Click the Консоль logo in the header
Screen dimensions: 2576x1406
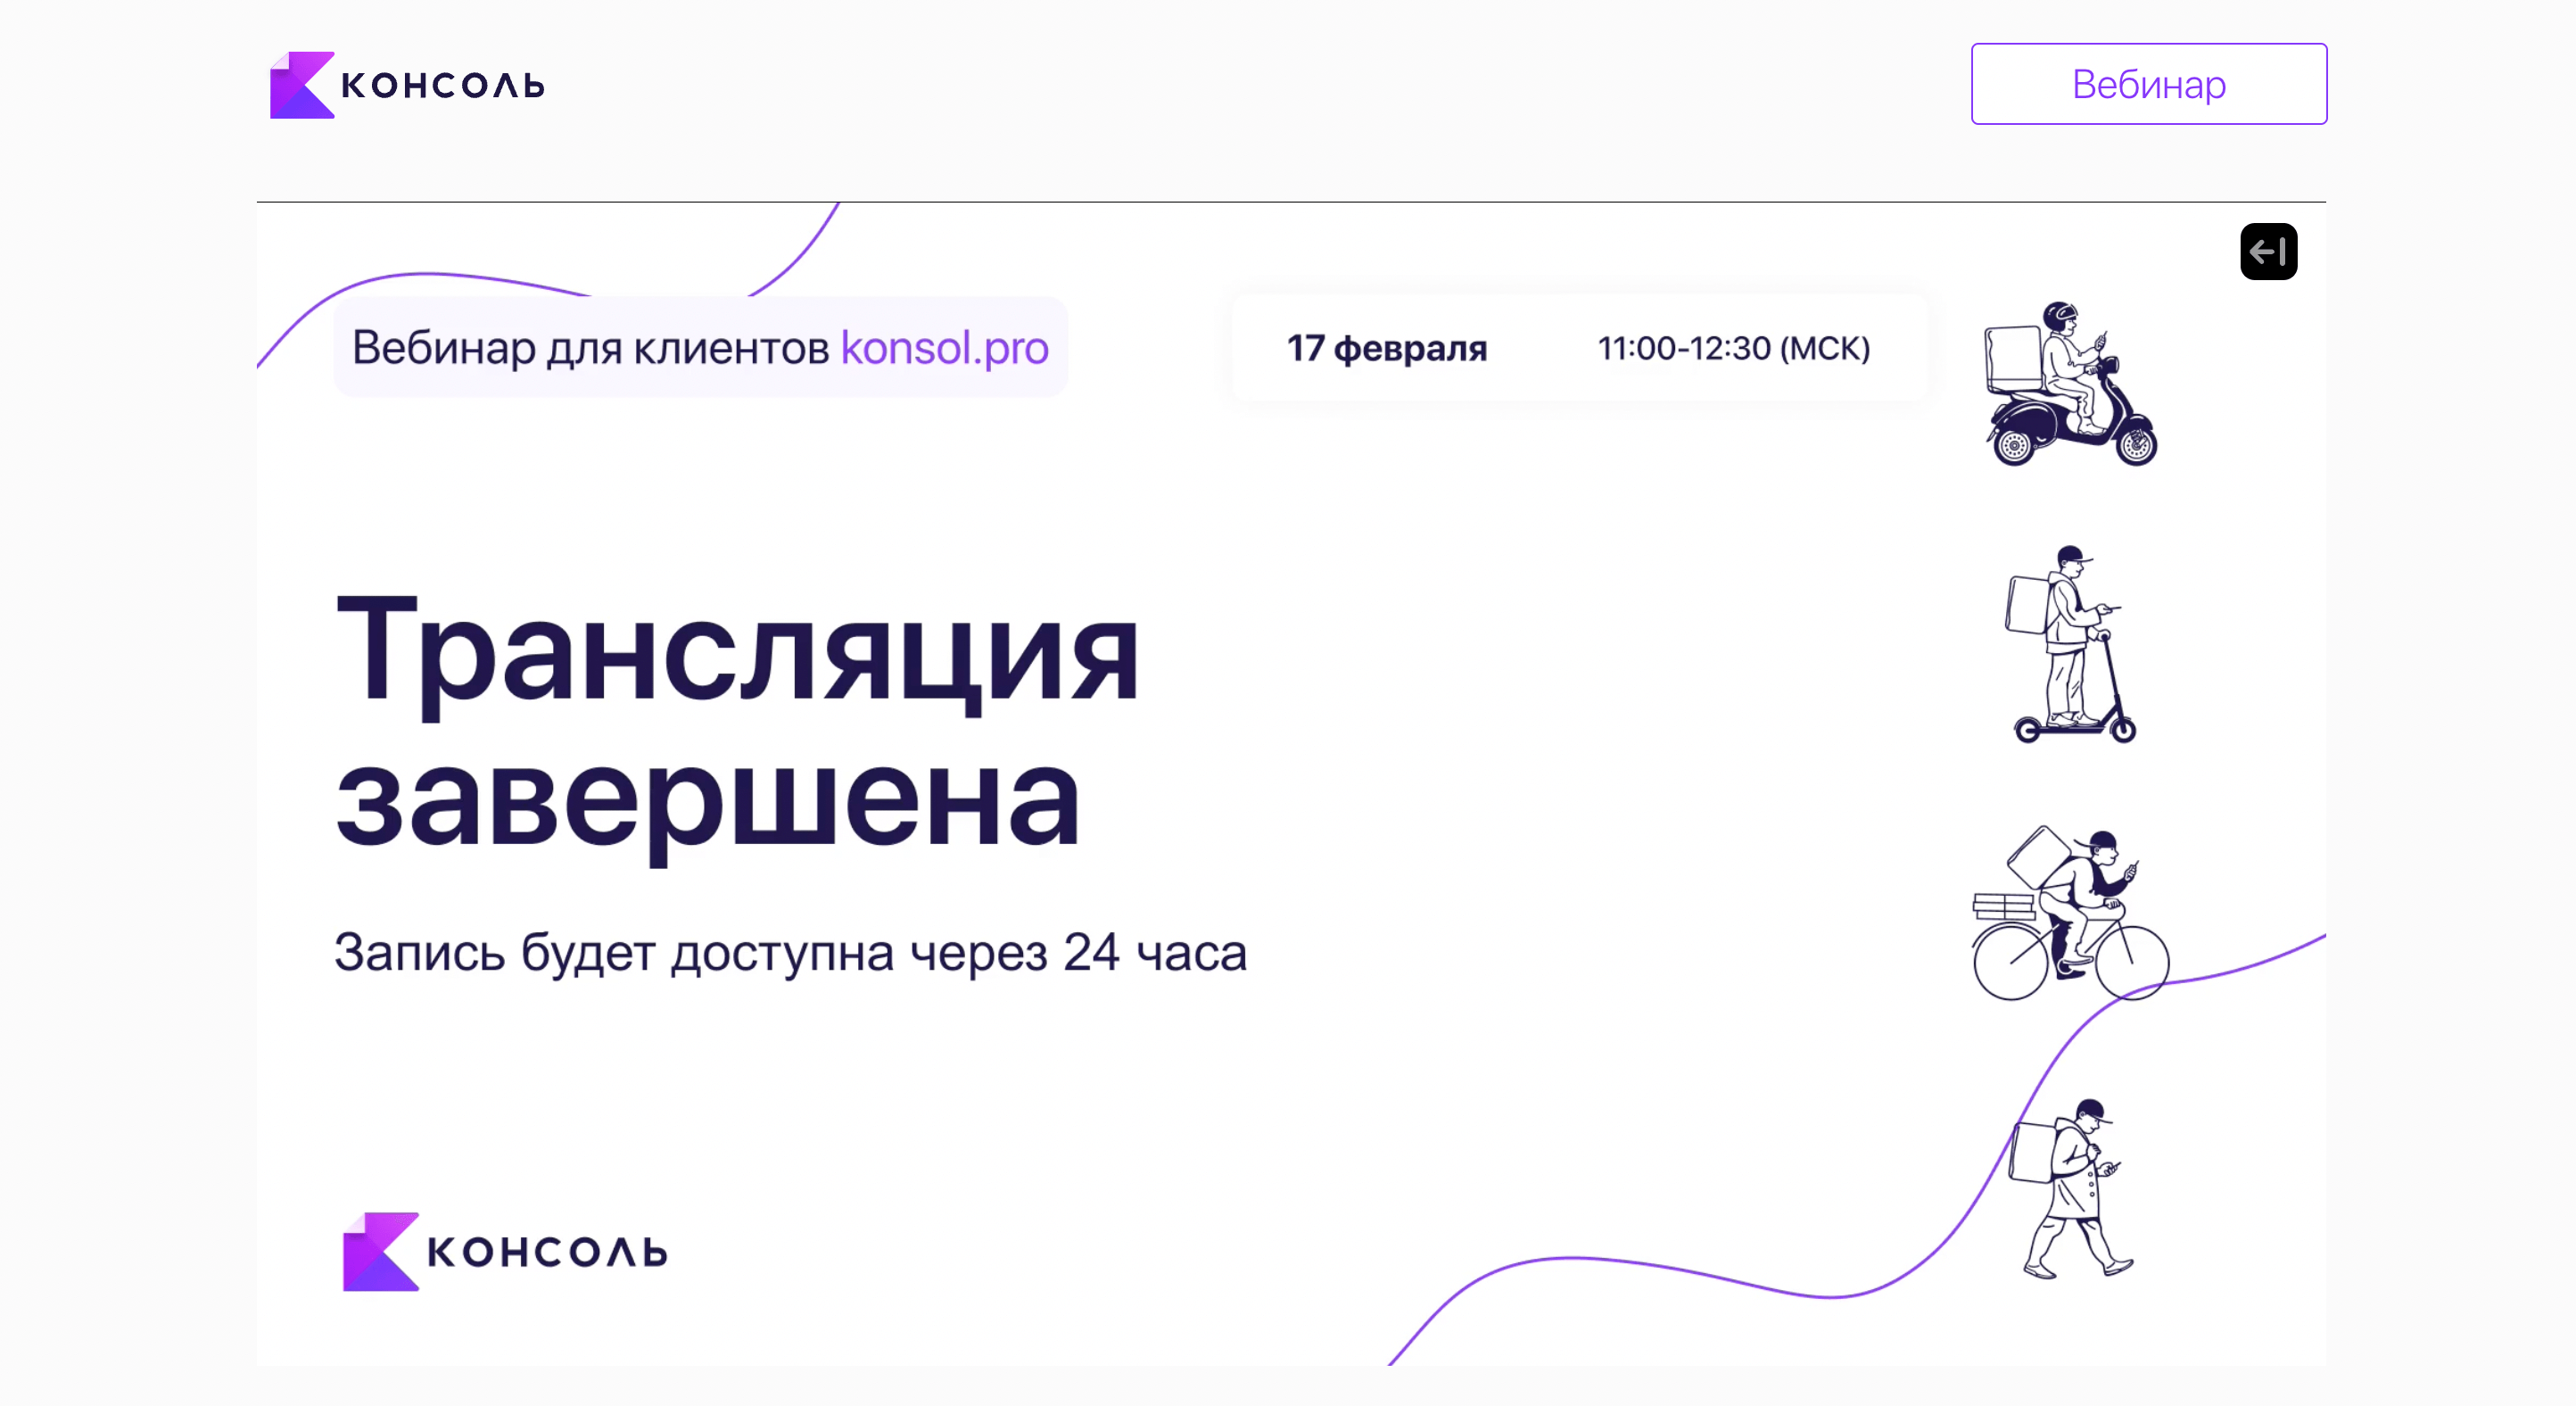(407, 85)
